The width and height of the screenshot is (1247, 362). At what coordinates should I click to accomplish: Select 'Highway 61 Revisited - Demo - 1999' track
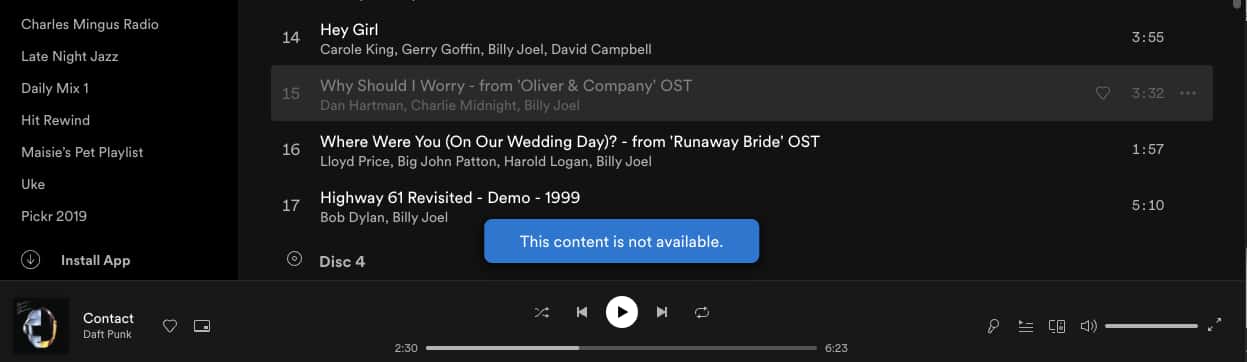(x=450, y=198)
